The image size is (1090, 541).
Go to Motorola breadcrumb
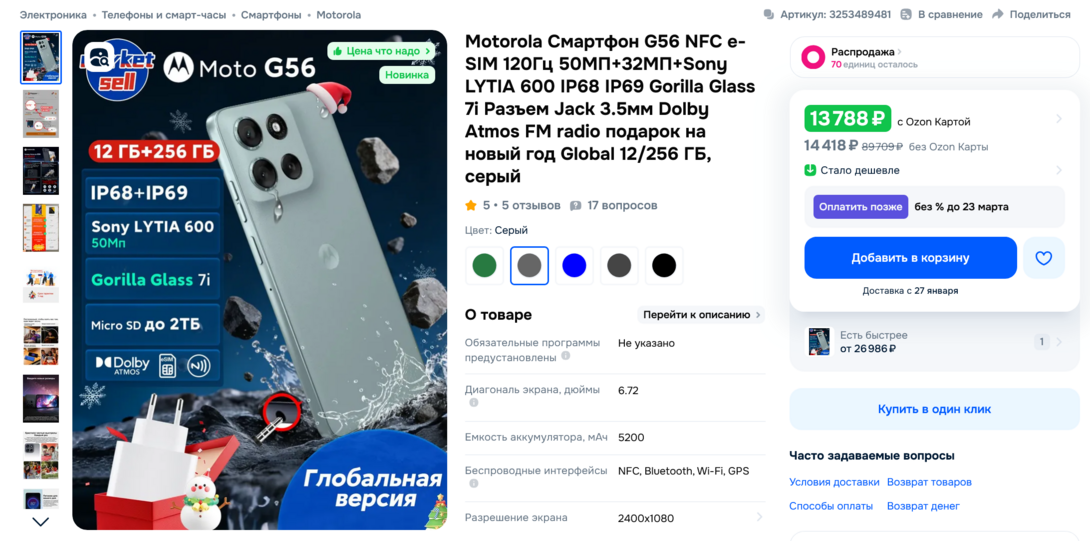pyautogui.click(x=339, y=15)
